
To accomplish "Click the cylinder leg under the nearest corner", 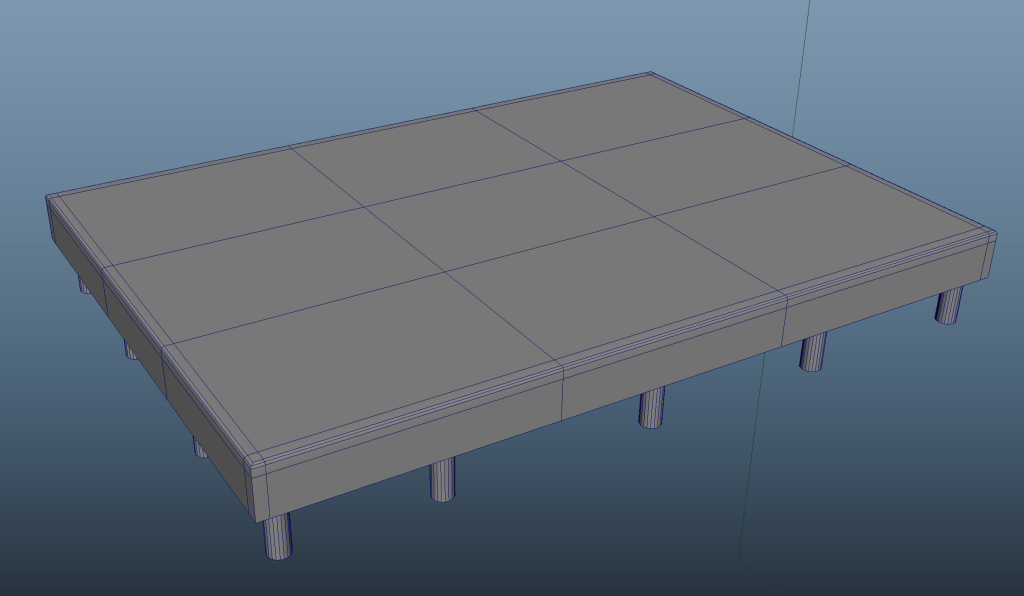I will pos(278,536).
